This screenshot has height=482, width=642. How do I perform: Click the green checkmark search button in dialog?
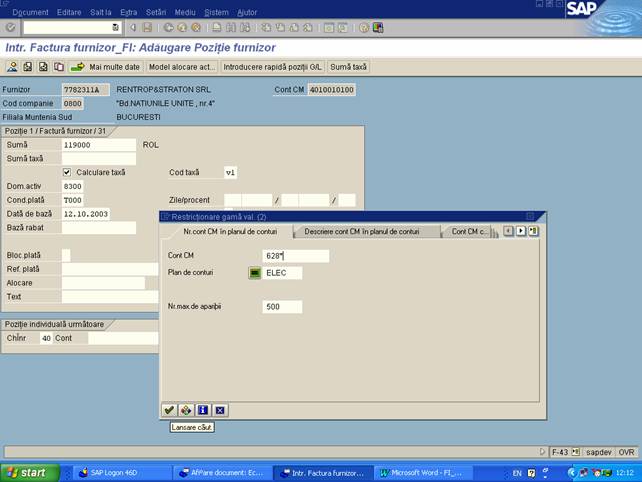coord(168,409)
